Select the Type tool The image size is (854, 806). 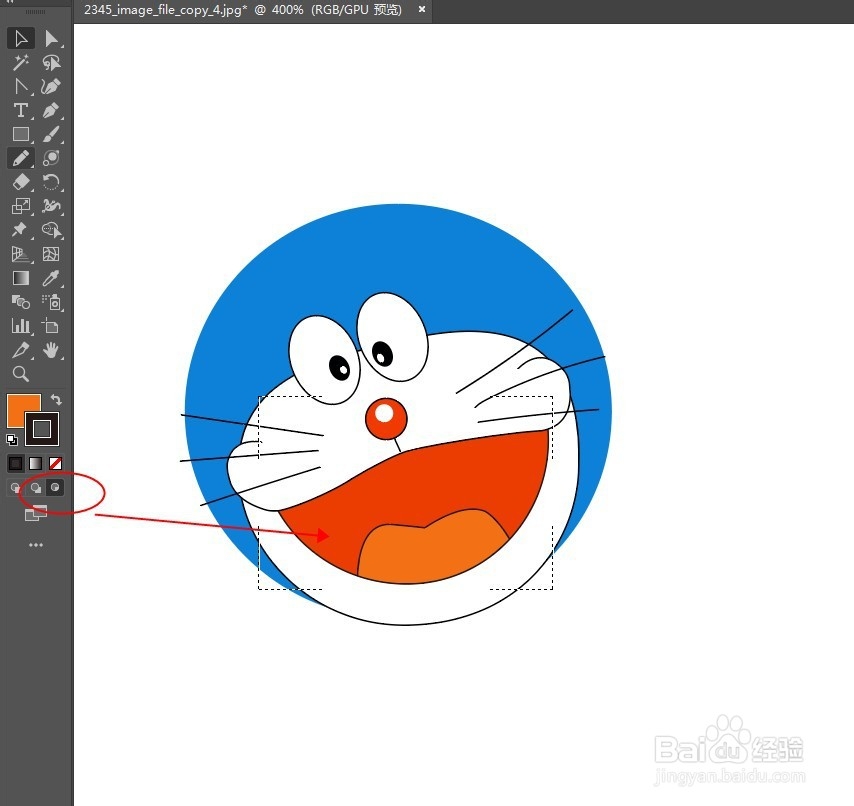(x=21, y=111)
